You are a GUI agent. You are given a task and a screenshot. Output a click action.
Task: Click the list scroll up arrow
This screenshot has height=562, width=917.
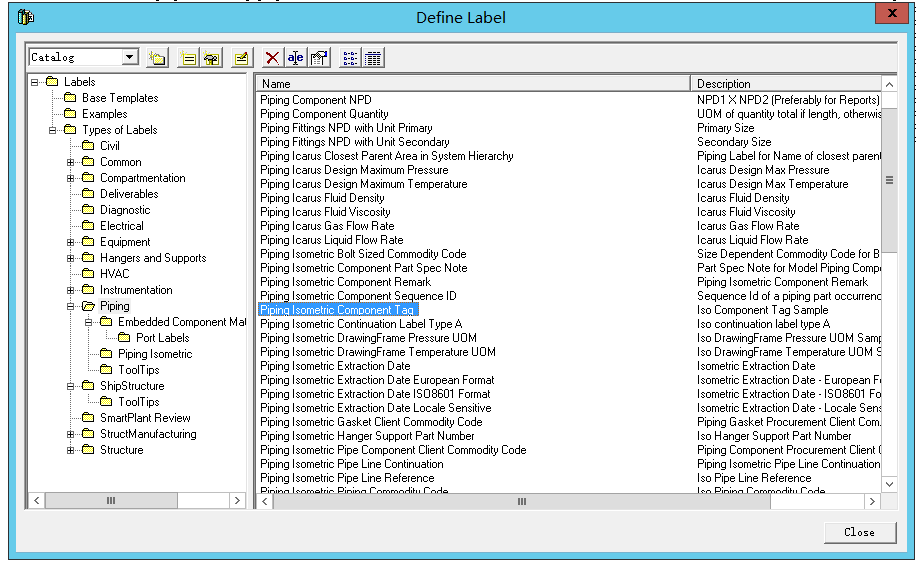889,85
